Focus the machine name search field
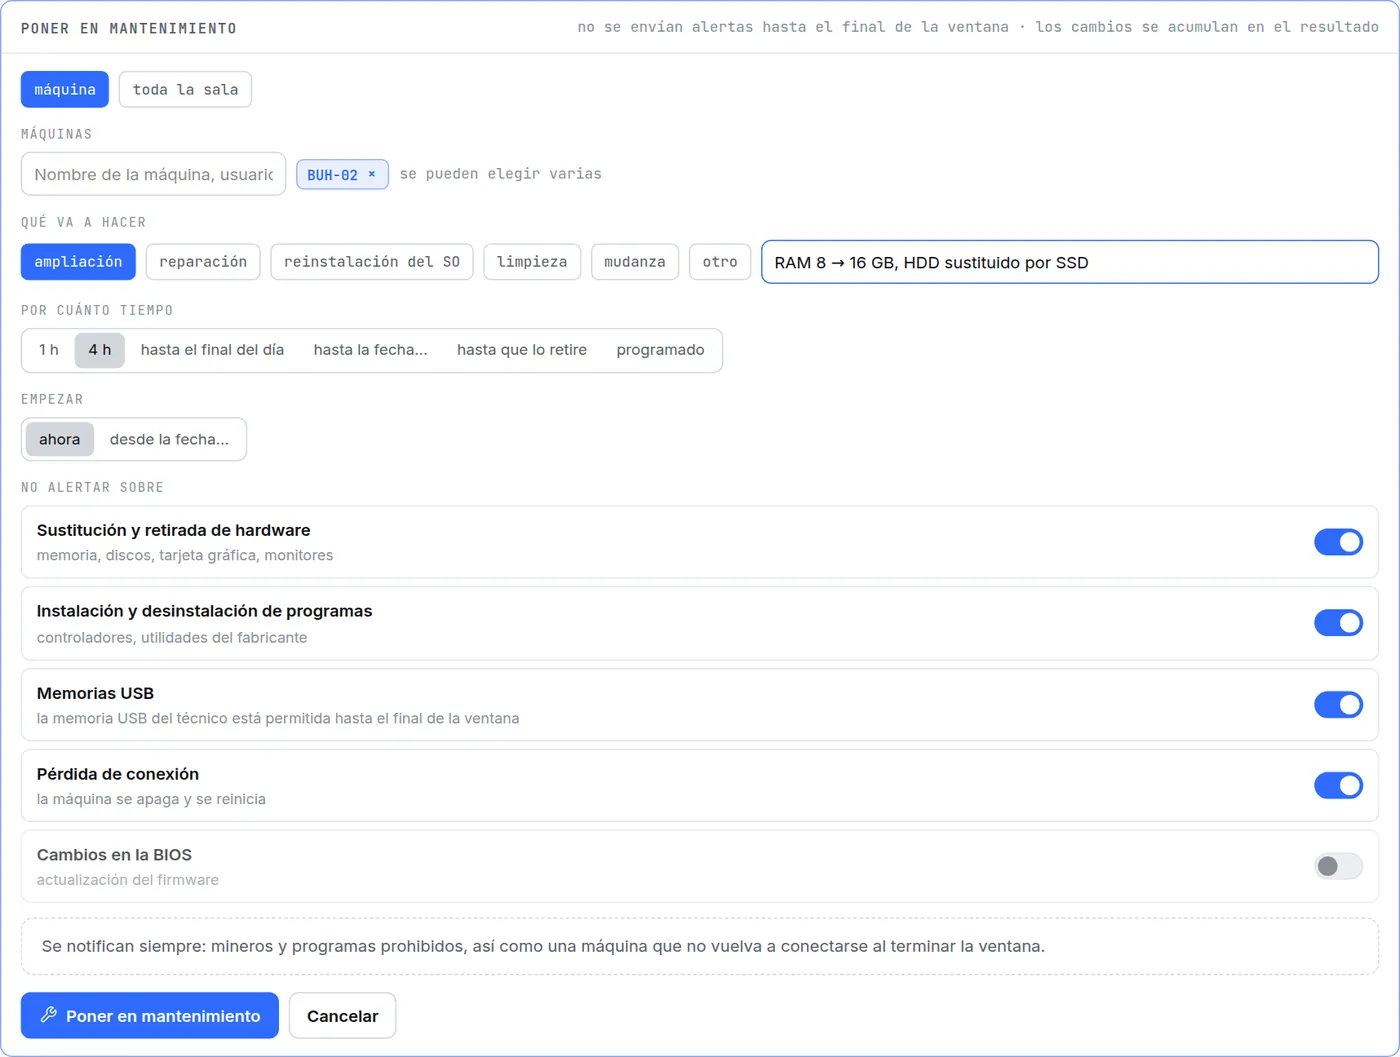The height and width of the screenshot is (1057, 1400). pyautogui.click(x=153, y=174)
